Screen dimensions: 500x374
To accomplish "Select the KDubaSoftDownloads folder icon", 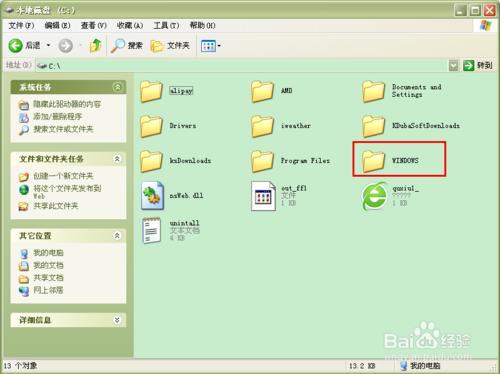I will 373,126.
